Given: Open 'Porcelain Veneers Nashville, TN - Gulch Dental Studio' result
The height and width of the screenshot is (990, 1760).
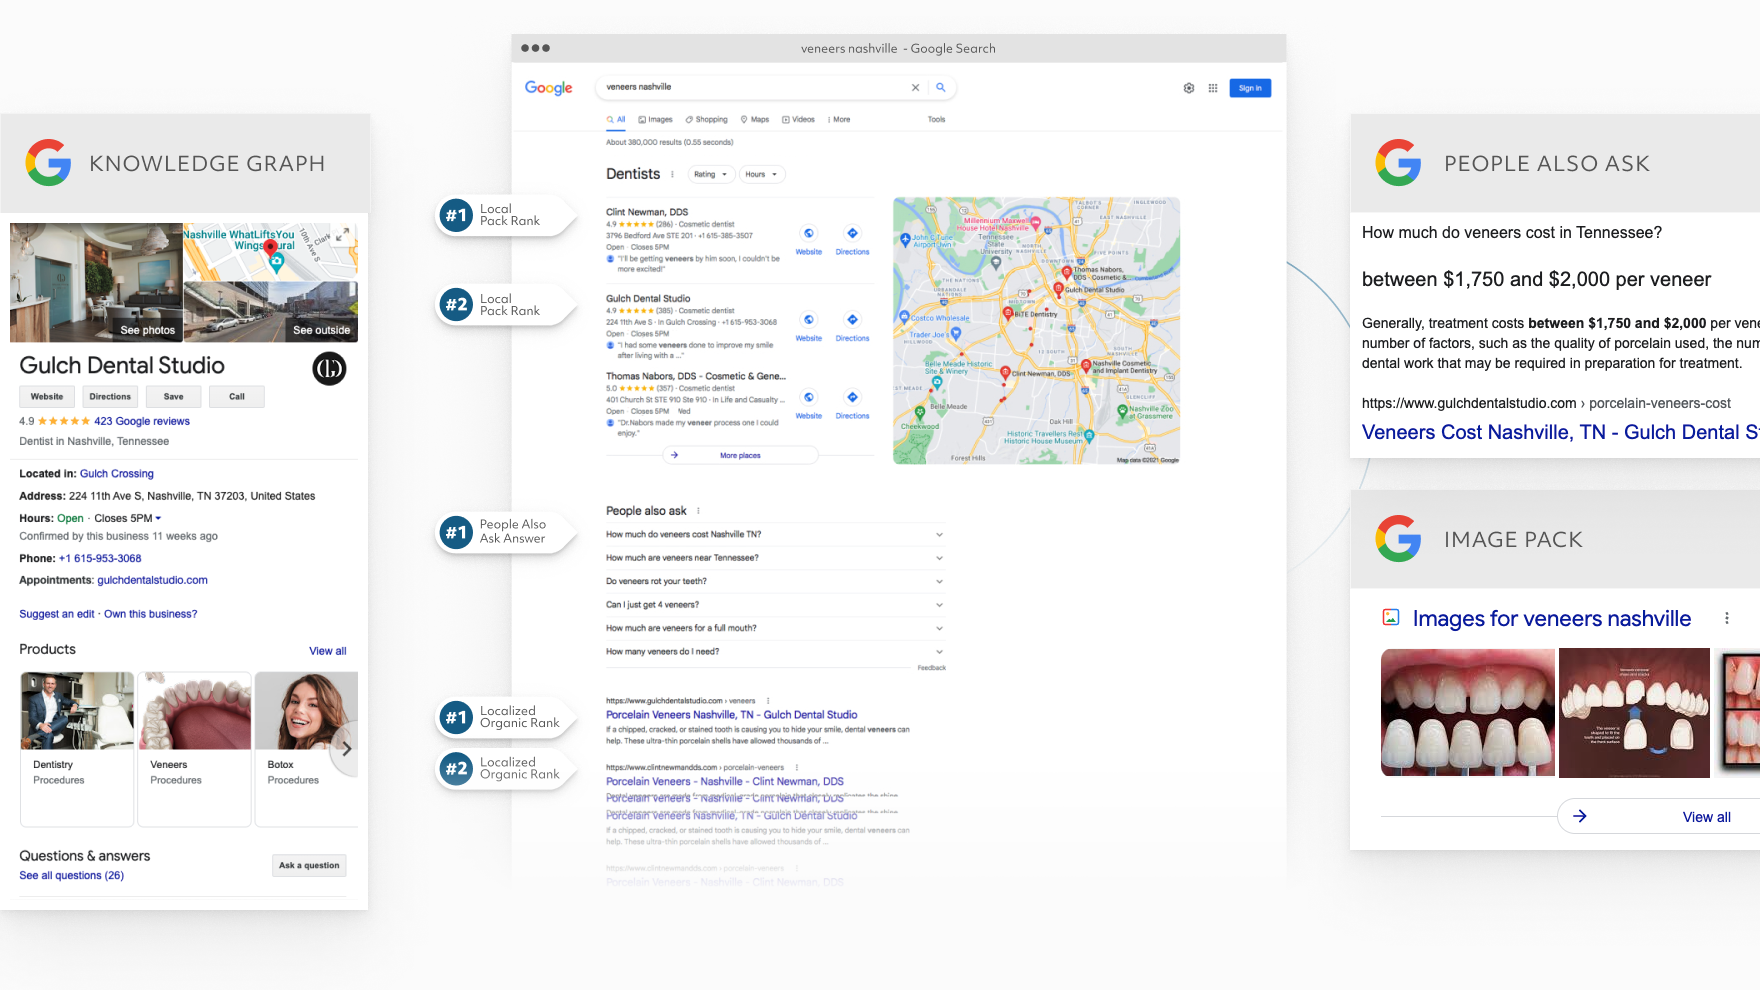Looking at the screenshot, I should tap(732, 715).
